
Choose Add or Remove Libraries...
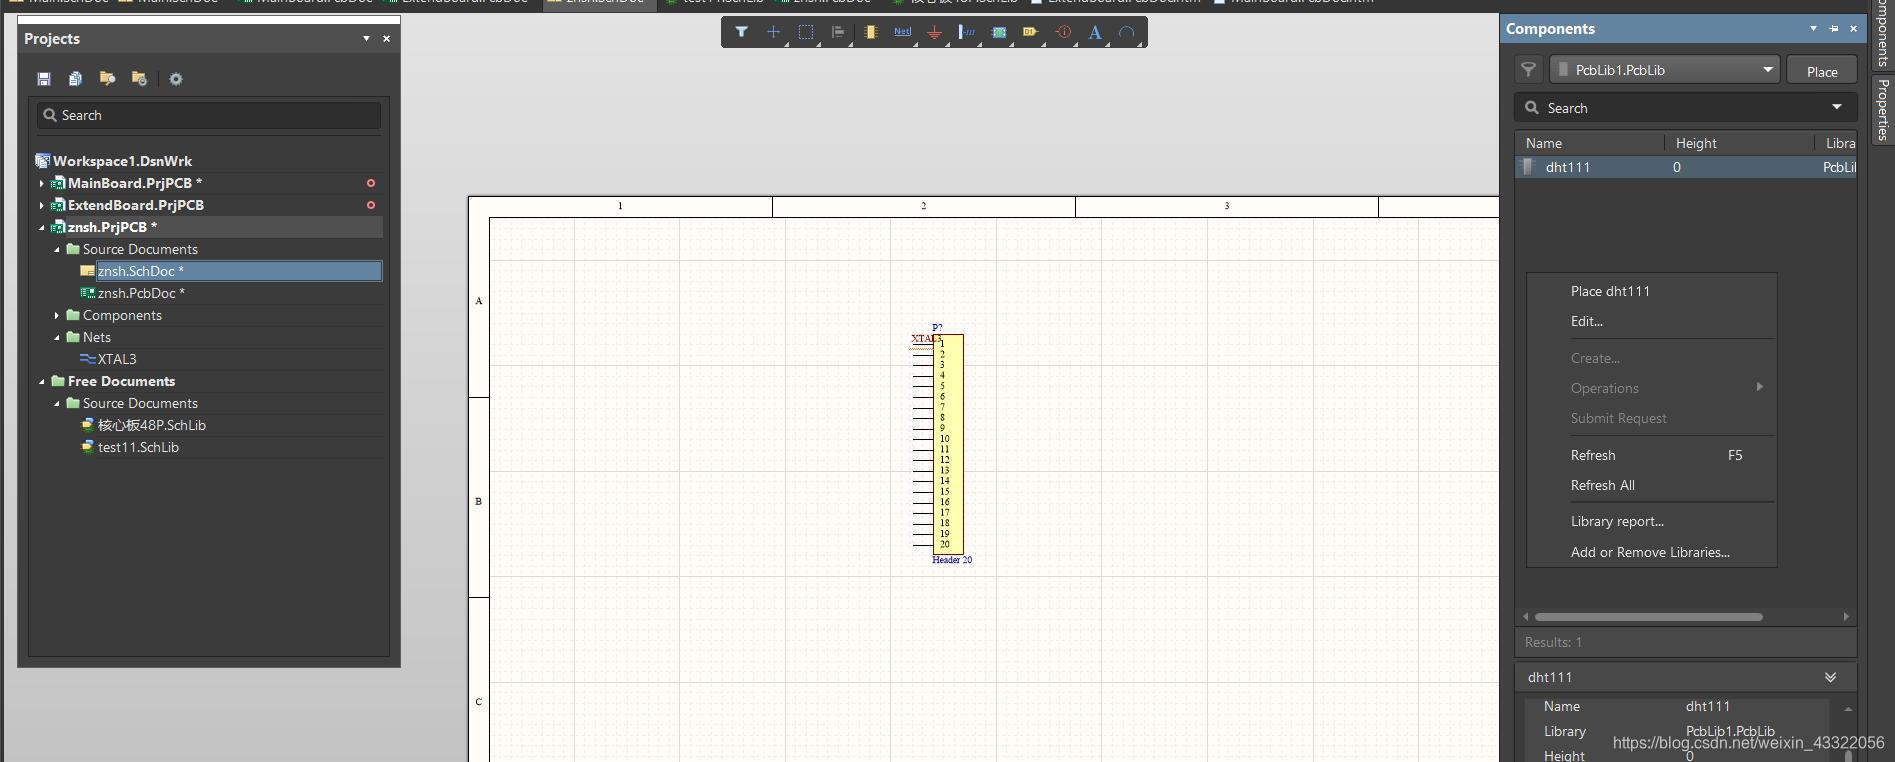pos(1651,552)
